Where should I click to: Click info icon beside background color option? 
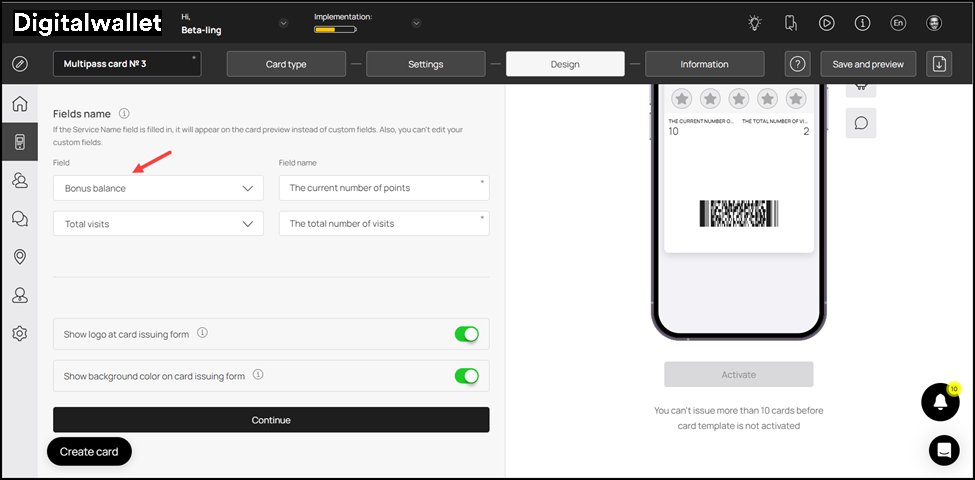[259, 375]
